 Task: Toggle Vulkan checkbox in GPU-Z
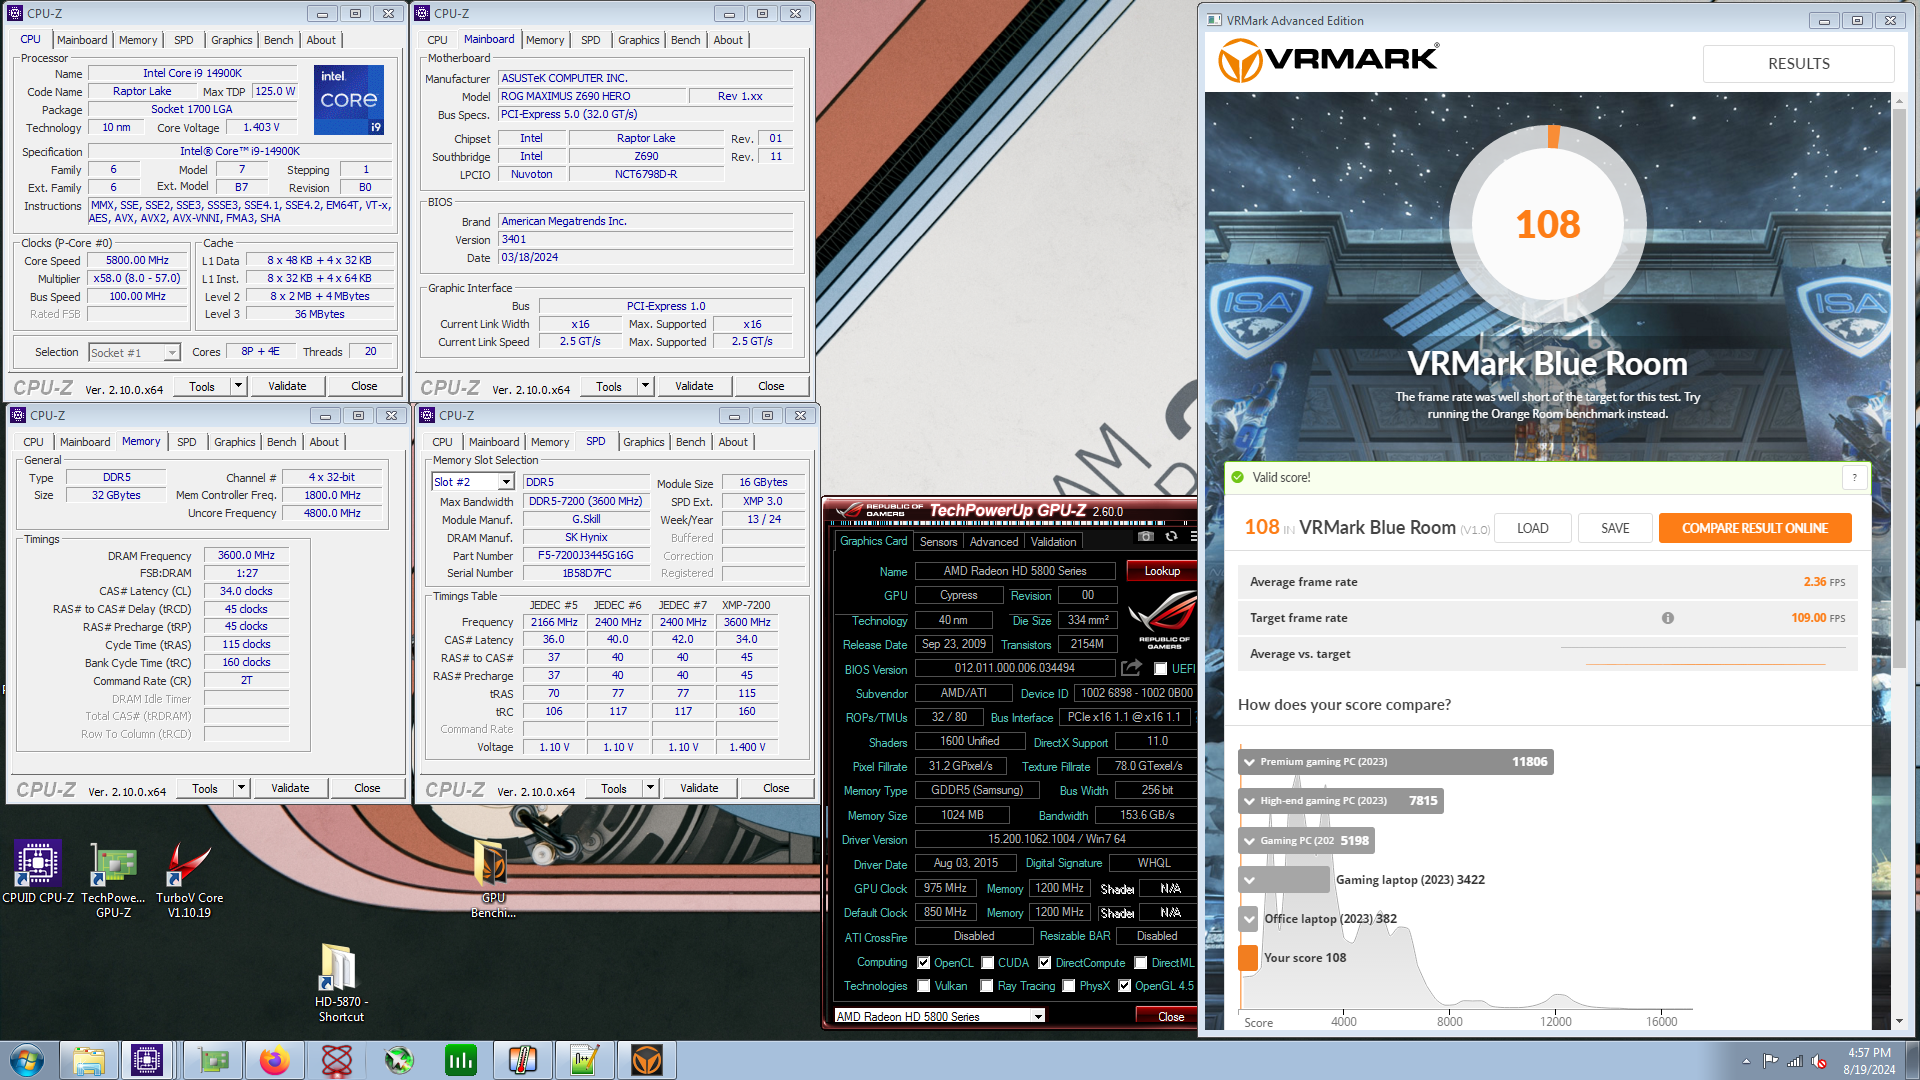[924, 986]
